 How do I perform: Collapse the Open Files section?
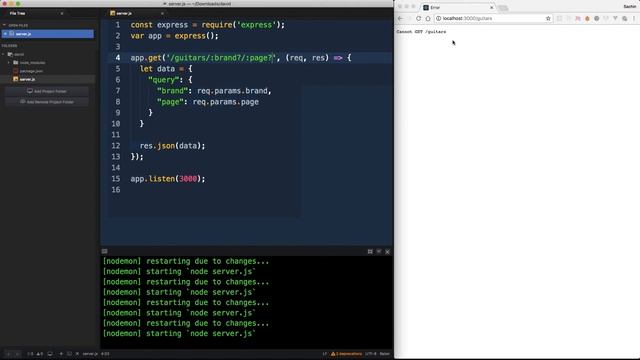(4, 25)
